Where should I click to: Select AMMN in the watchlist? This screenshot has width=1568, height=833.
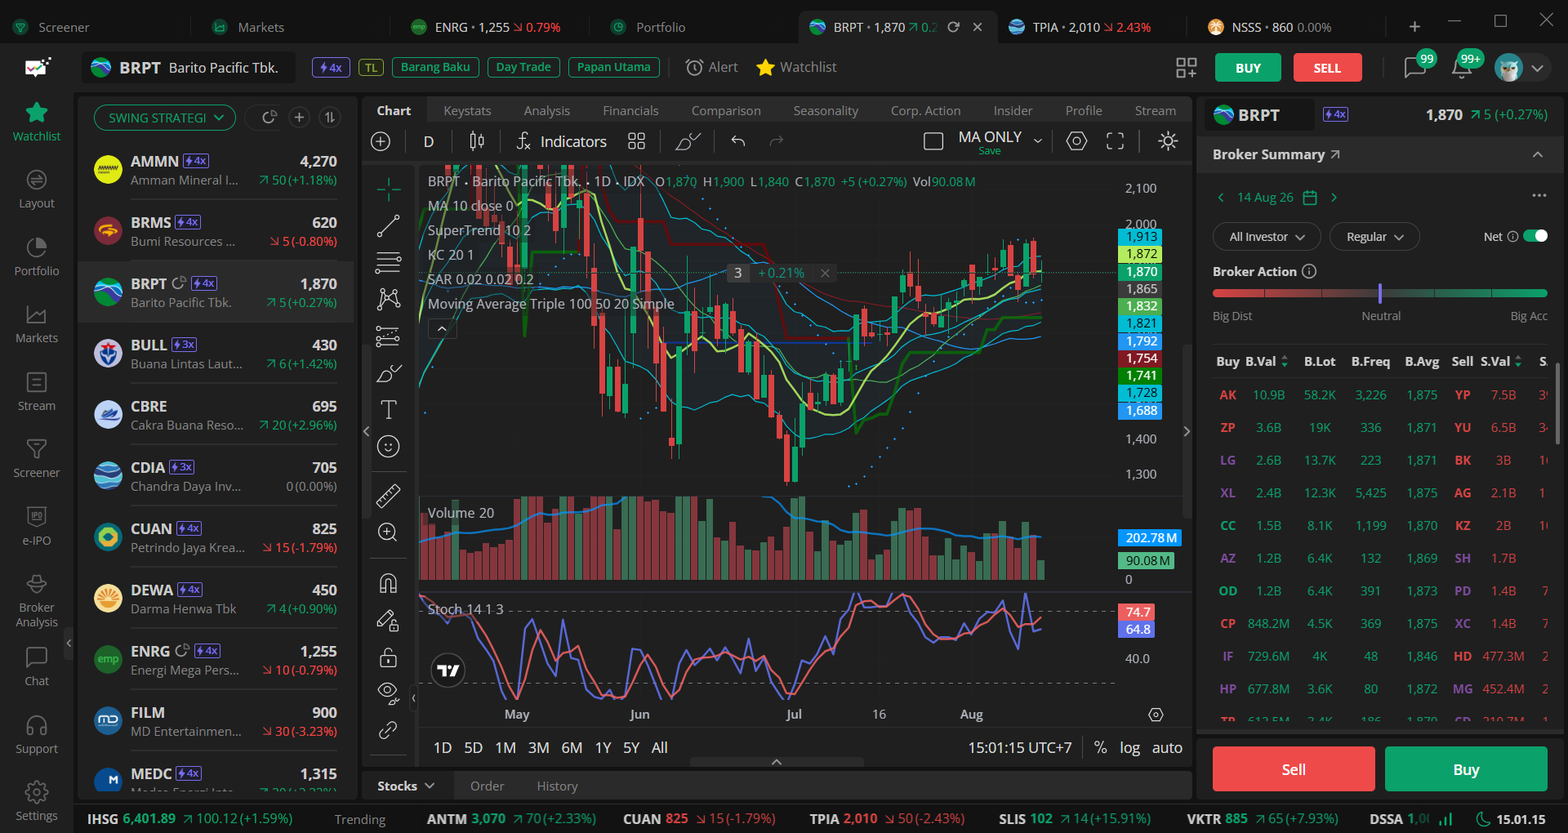click(x=215, y=171)
